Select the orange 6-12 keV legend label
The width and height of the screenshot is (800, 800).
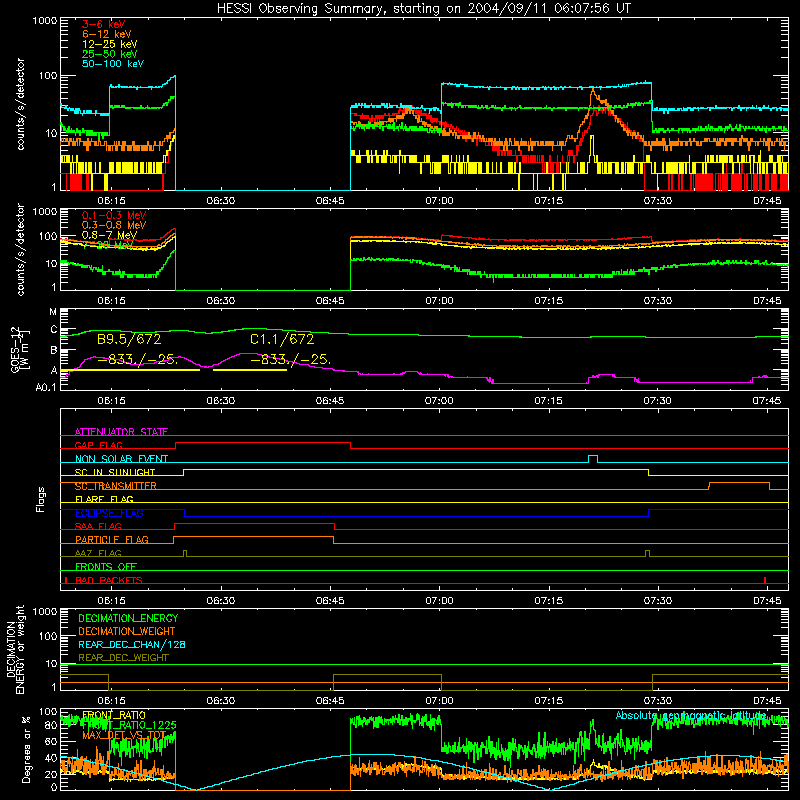pos(107,34)
